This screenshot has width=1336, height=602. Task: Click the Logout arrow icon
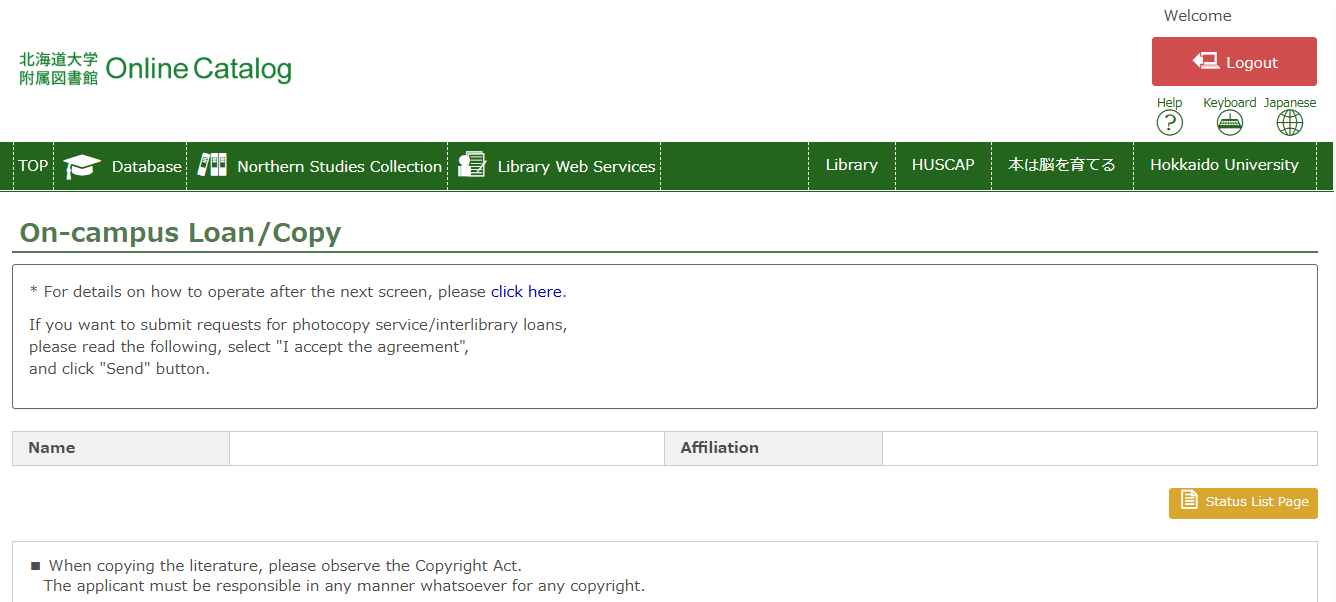[1205, 62]
